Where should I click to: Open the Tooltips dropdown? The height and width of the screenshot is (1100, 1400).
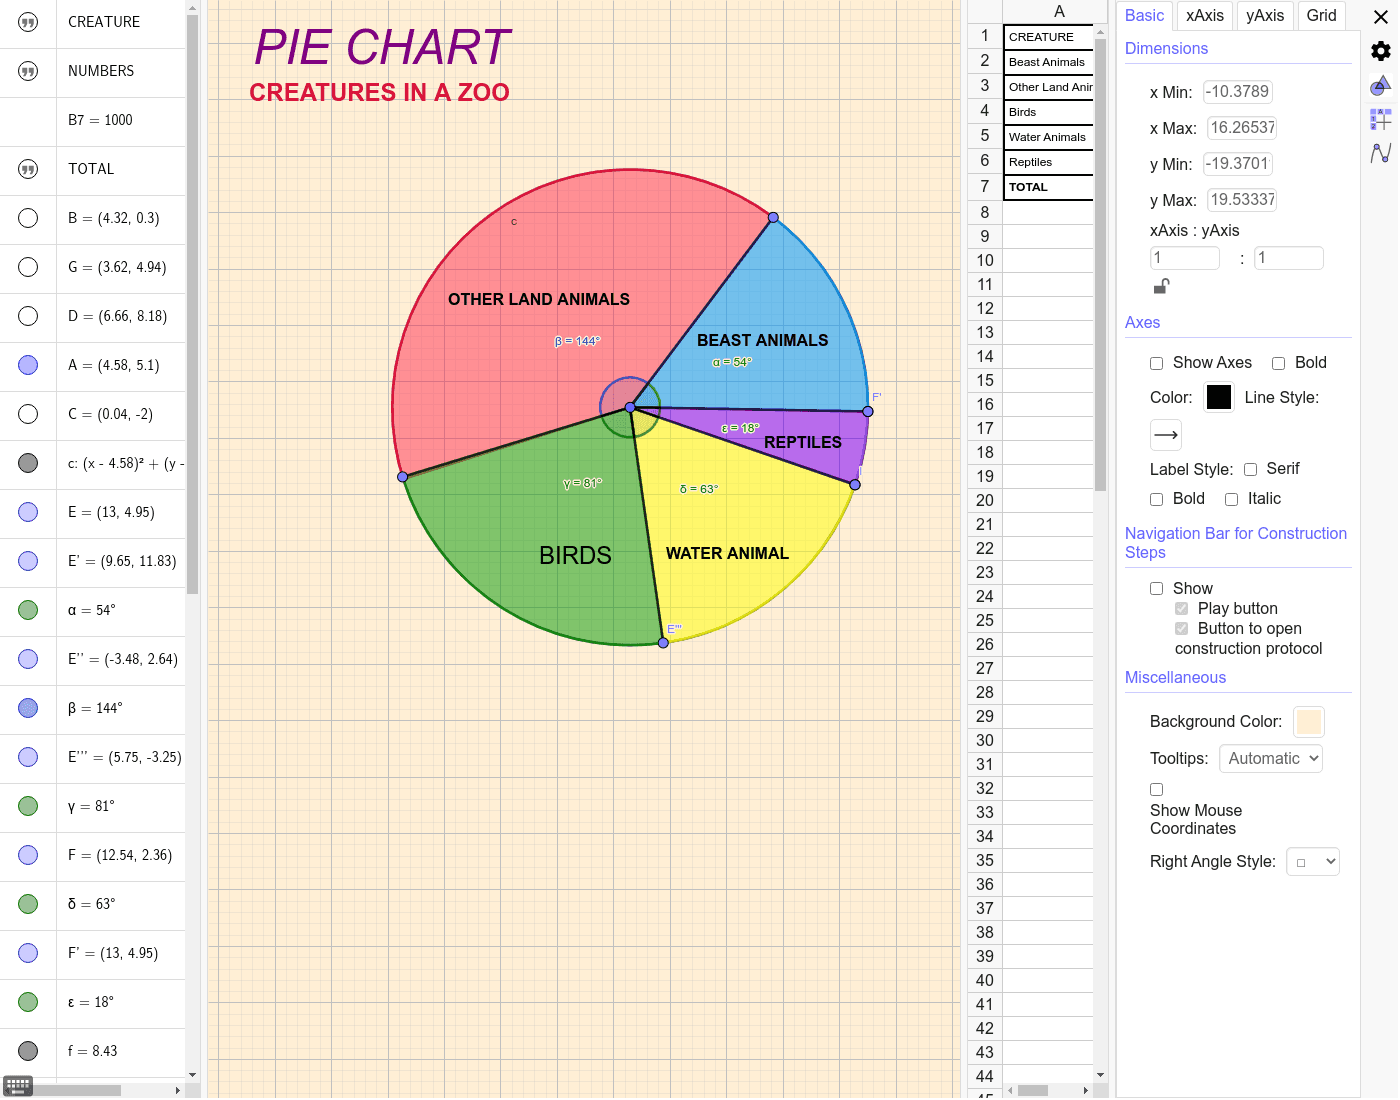tap(1270, 758)
